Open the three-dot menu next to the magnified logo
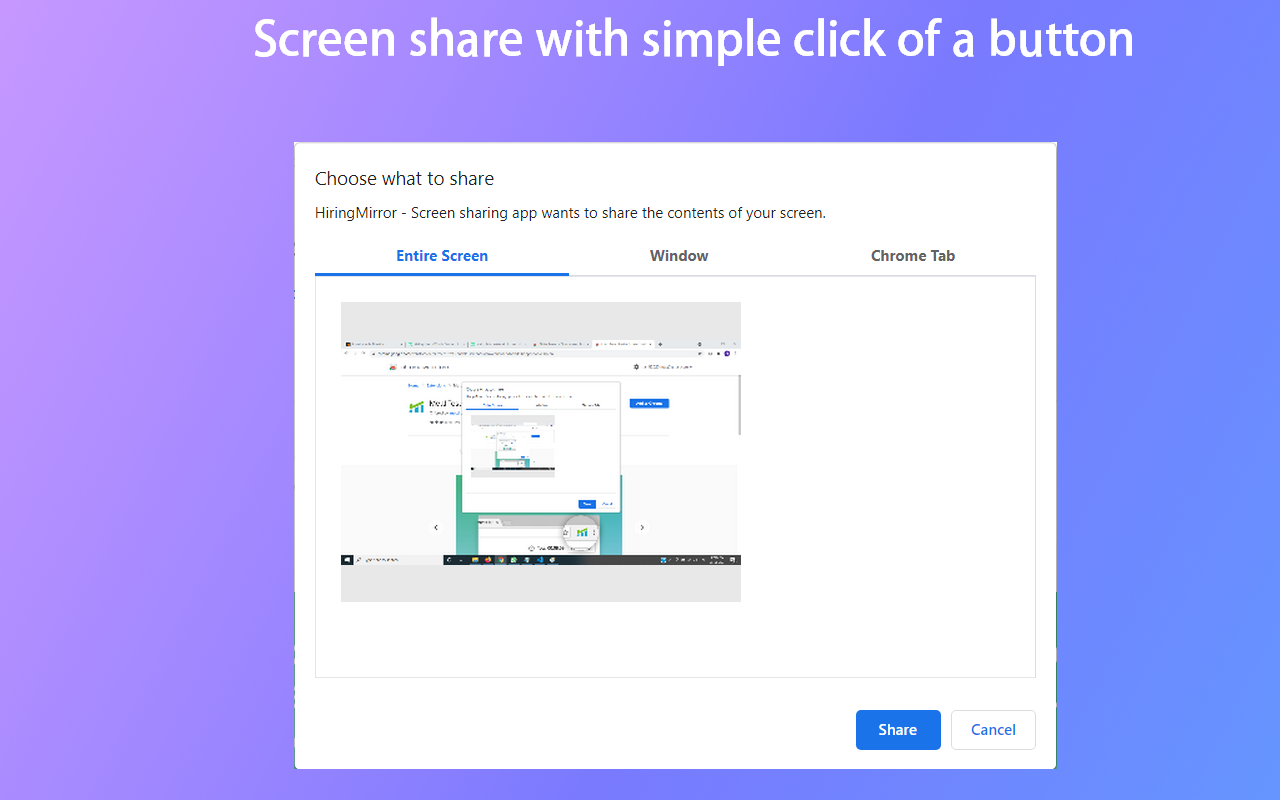This screenshot has height=800, width=1280. 595,532
